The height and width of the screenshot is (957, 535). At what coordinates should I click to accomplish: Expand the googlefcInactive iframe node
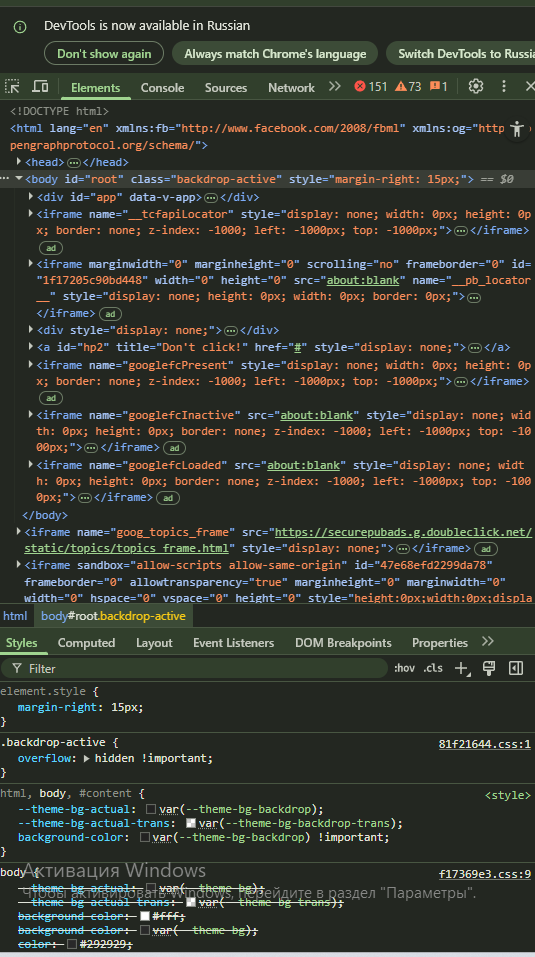(x=31, y=414)
